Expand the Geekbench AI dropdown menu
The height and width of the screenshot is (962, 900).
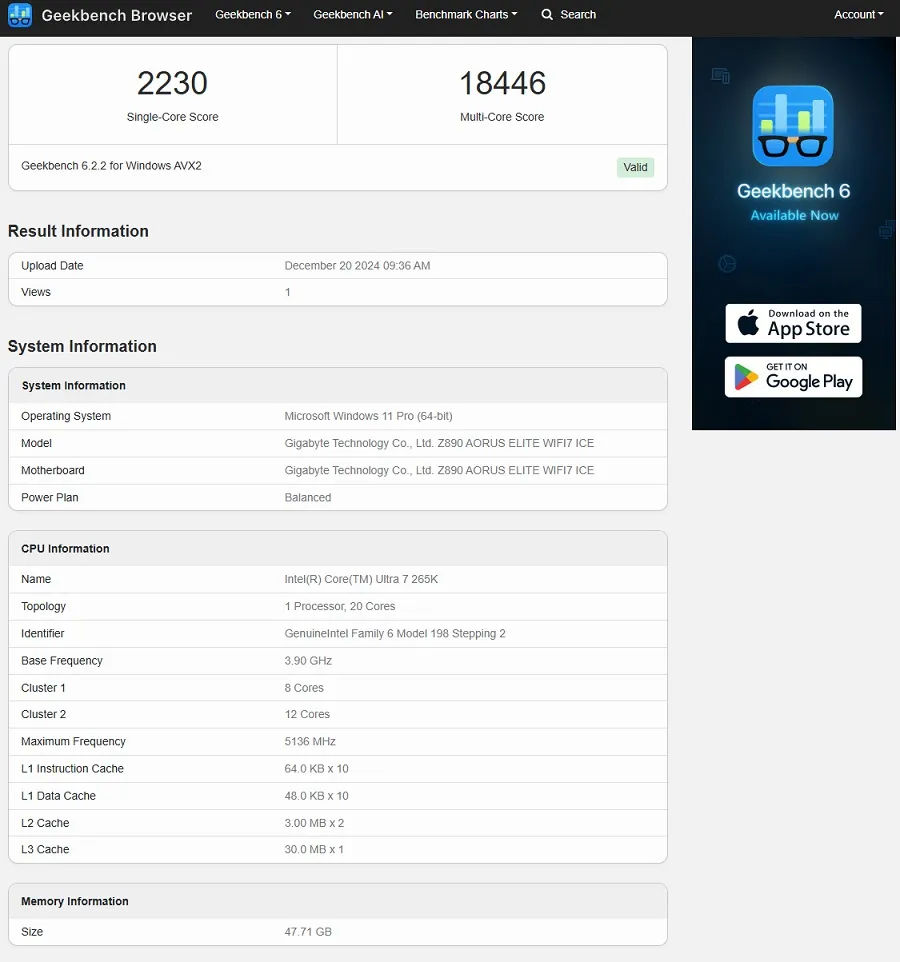pyautogui.click(x=353, y=14)
